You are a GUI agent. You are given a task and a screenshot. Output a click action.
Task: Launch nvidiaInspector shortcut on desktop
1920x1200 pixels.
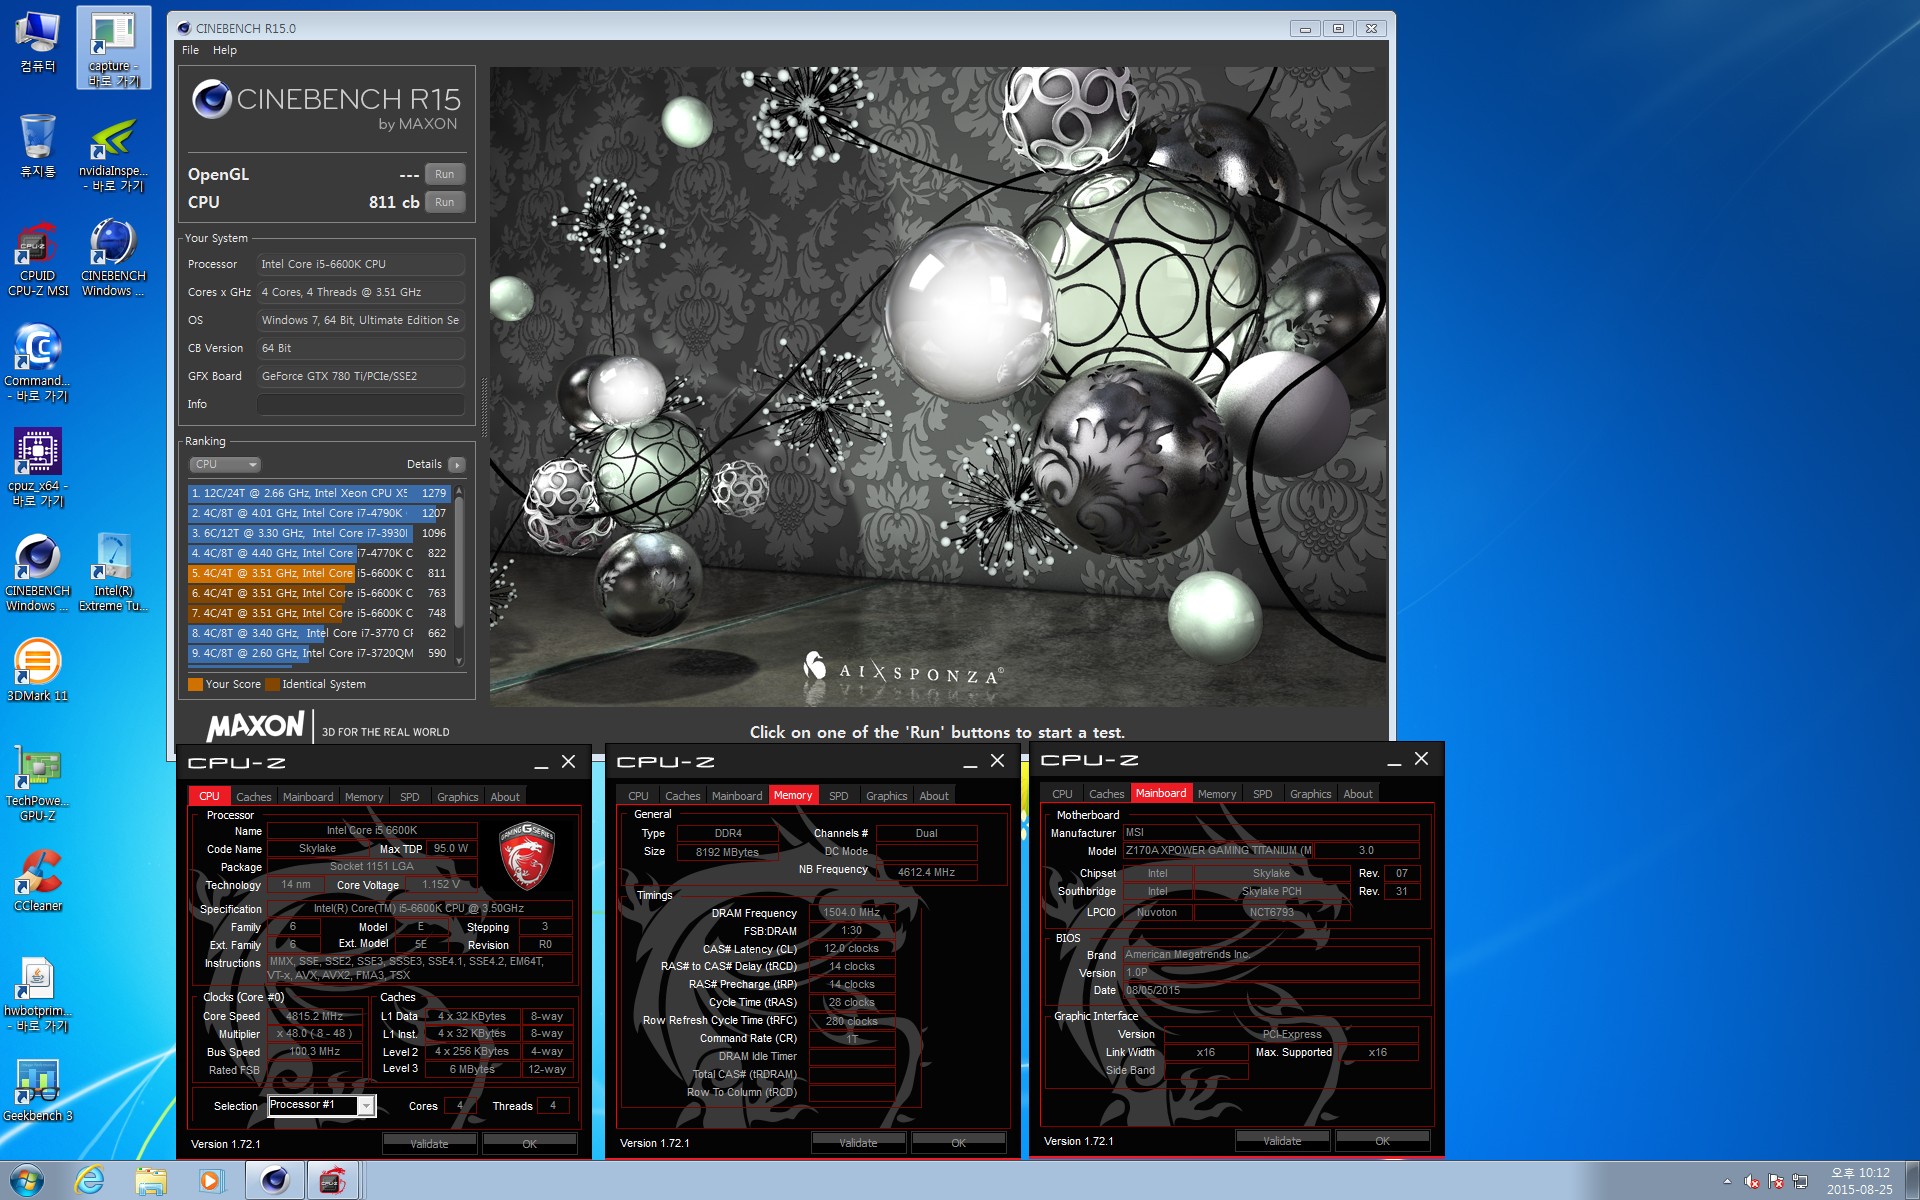[x=113, y=153]
